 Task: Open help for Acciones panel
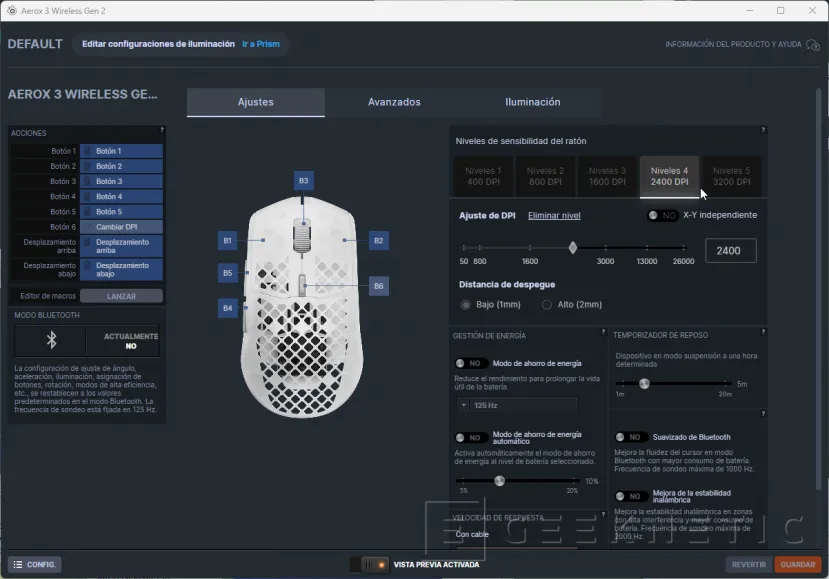(162, 130)
